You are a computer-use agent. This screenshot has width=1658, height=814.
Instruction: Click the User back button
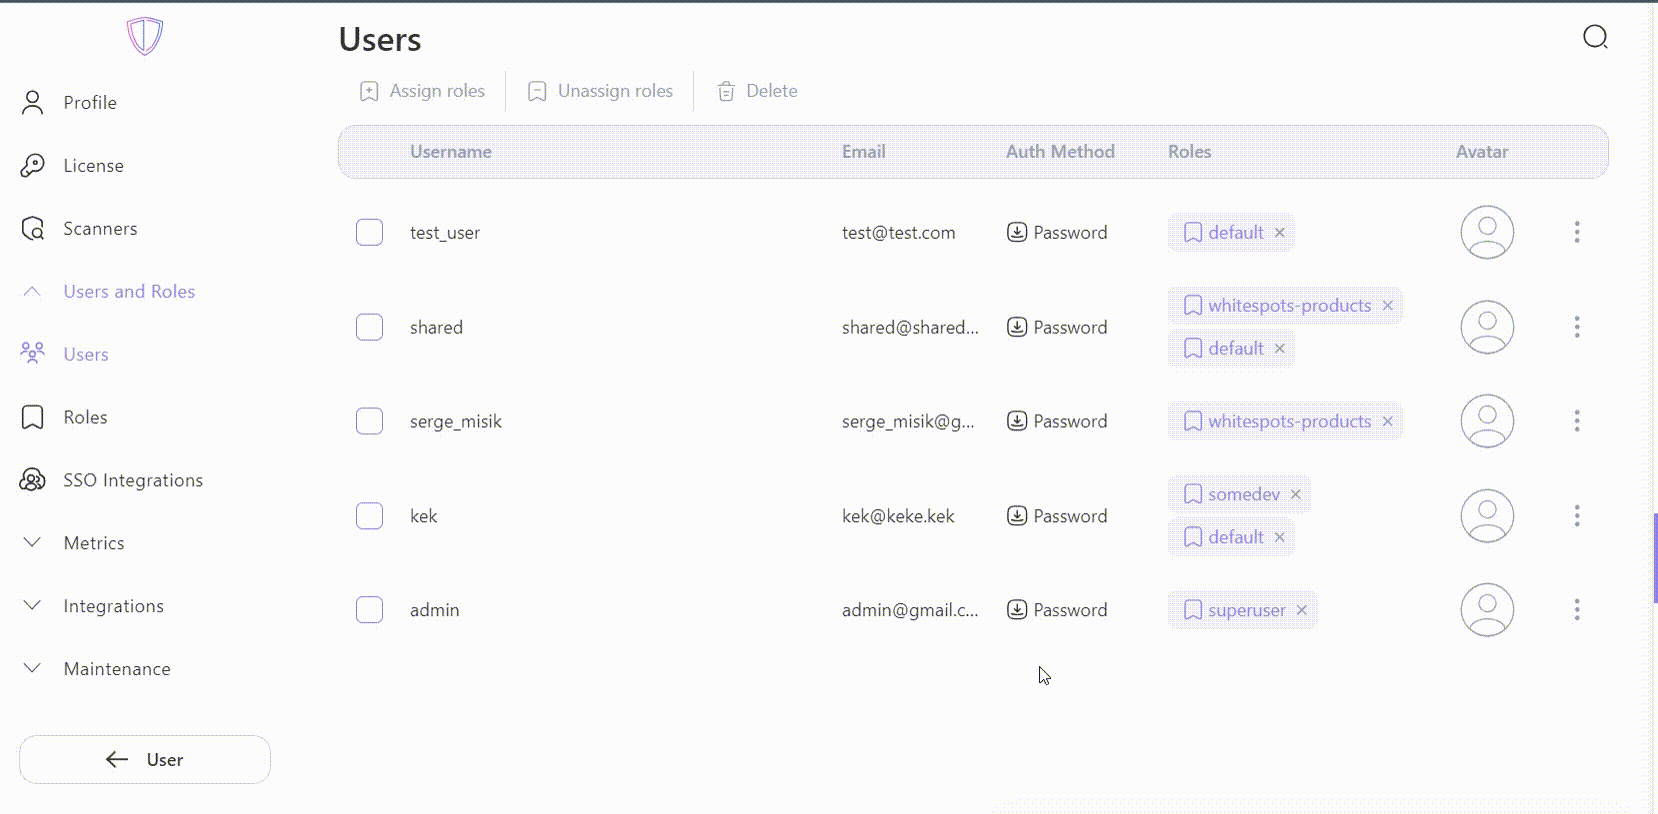pos(145,760)
